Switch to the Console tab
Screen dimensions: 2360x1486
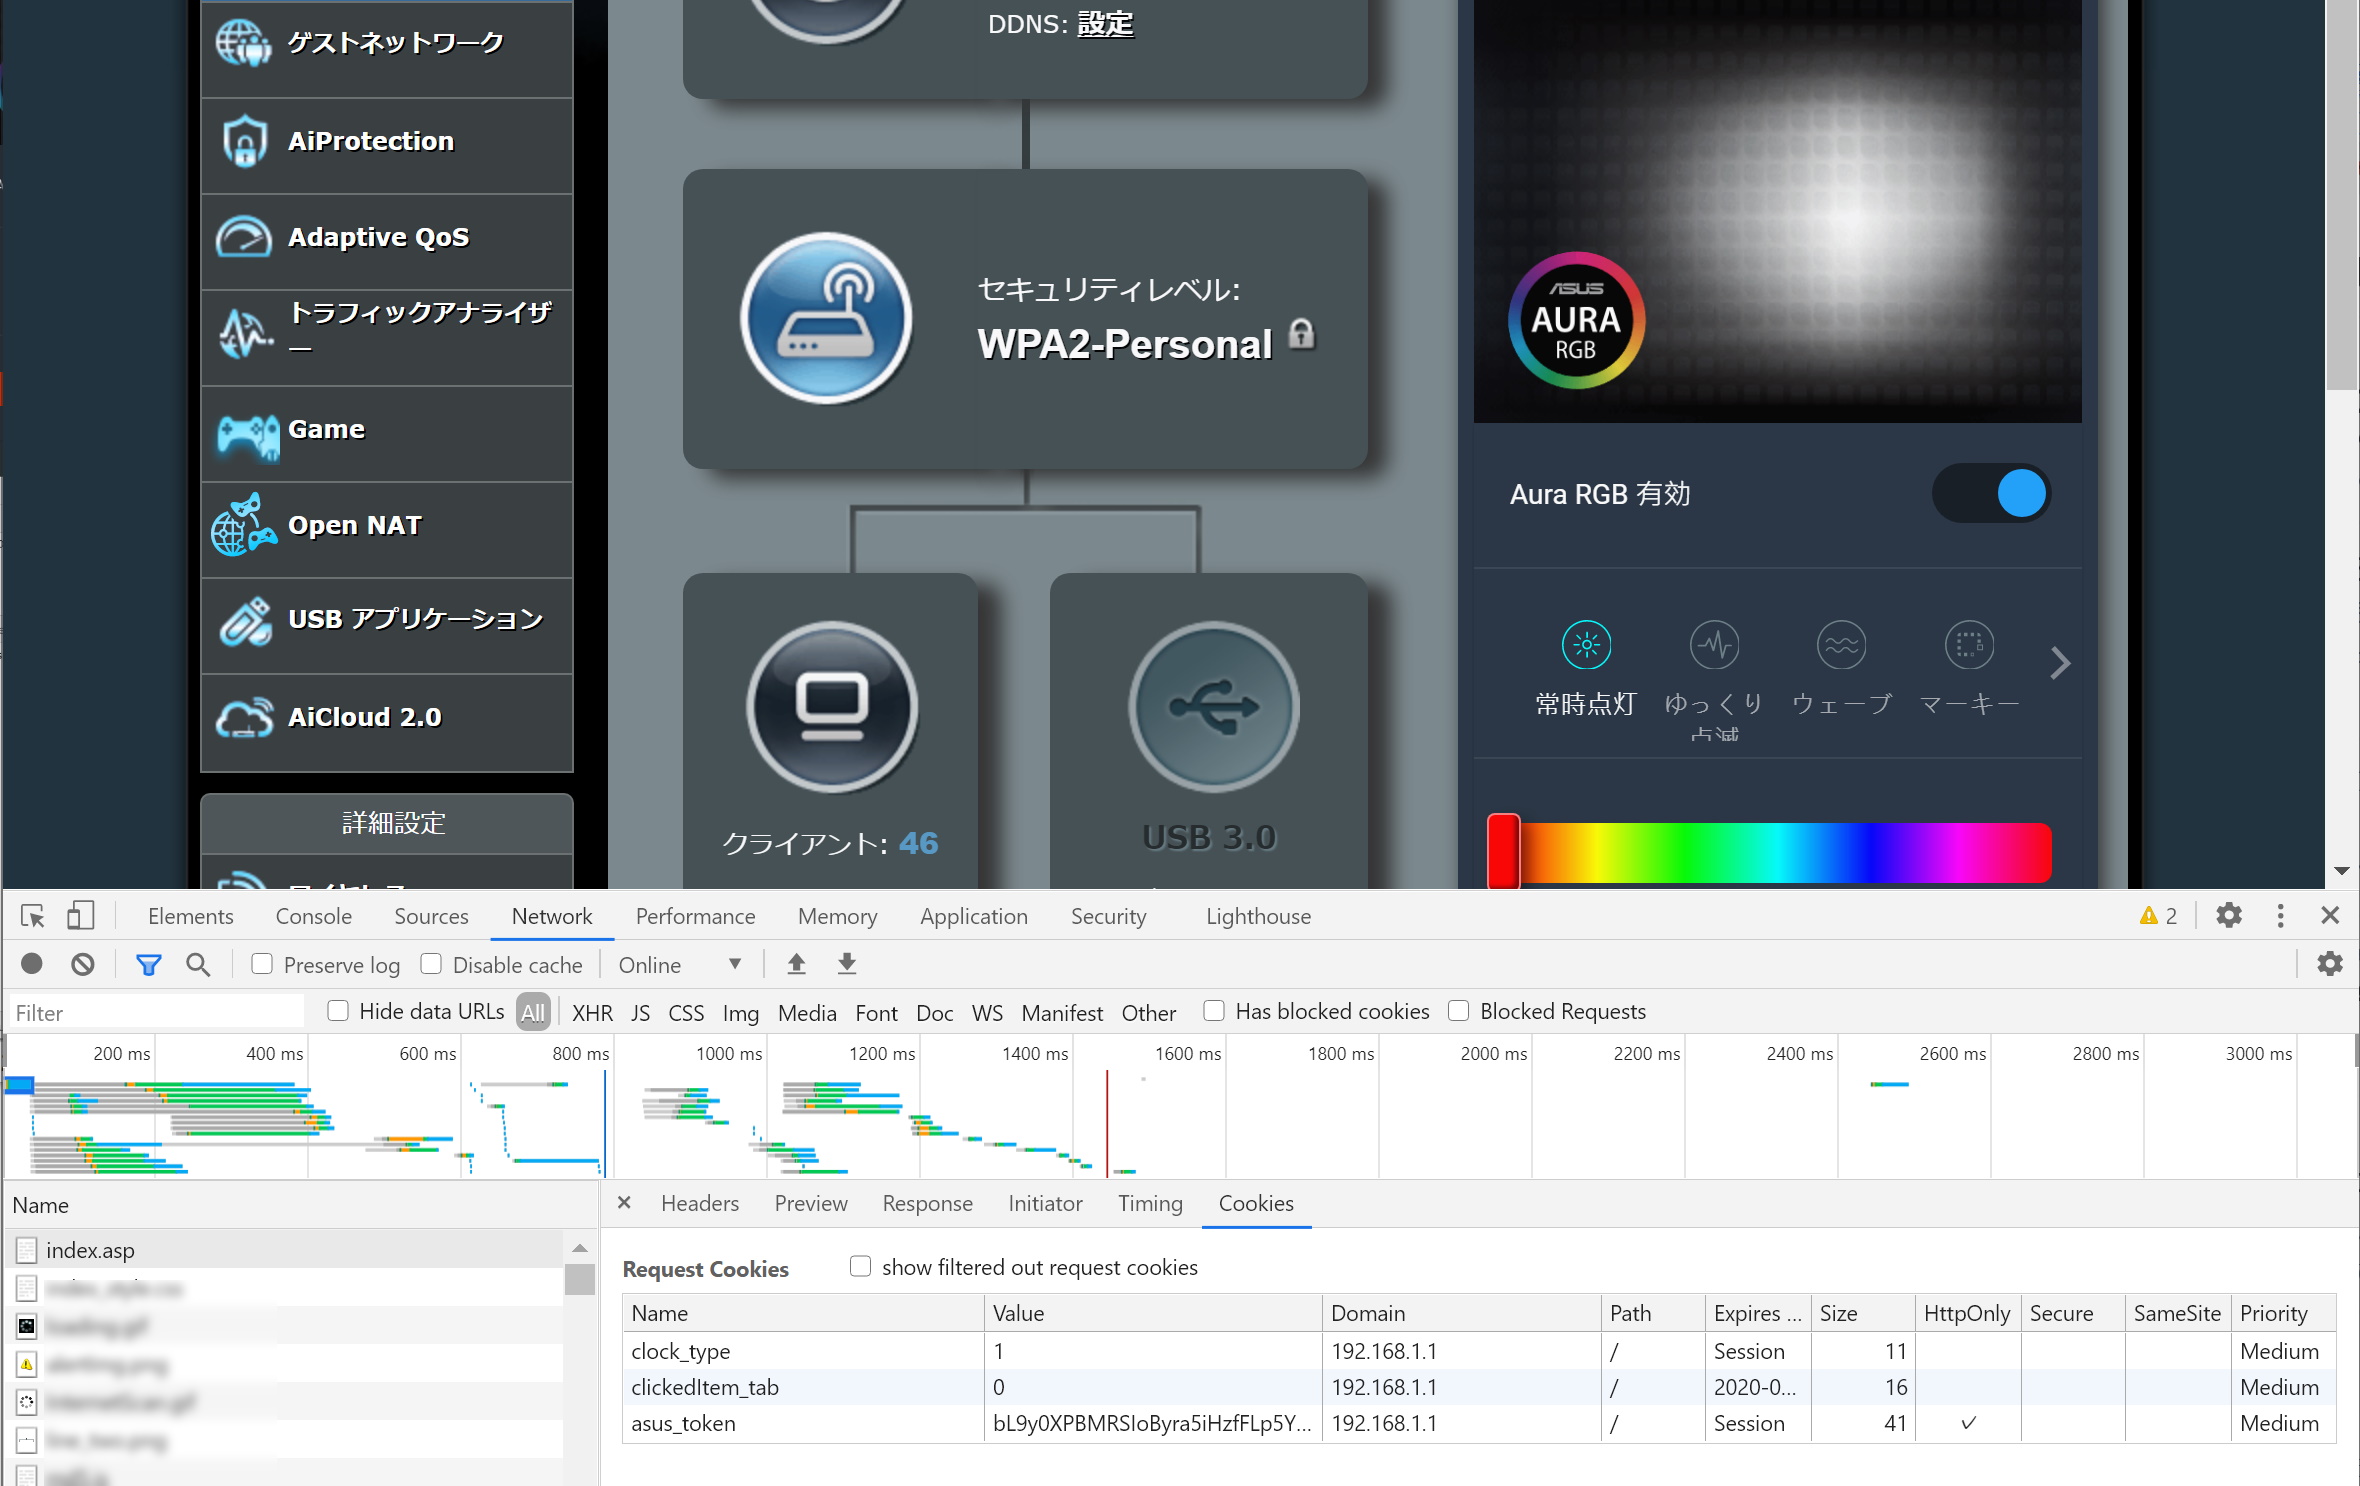pyautogui.click(x=313, y=916)
